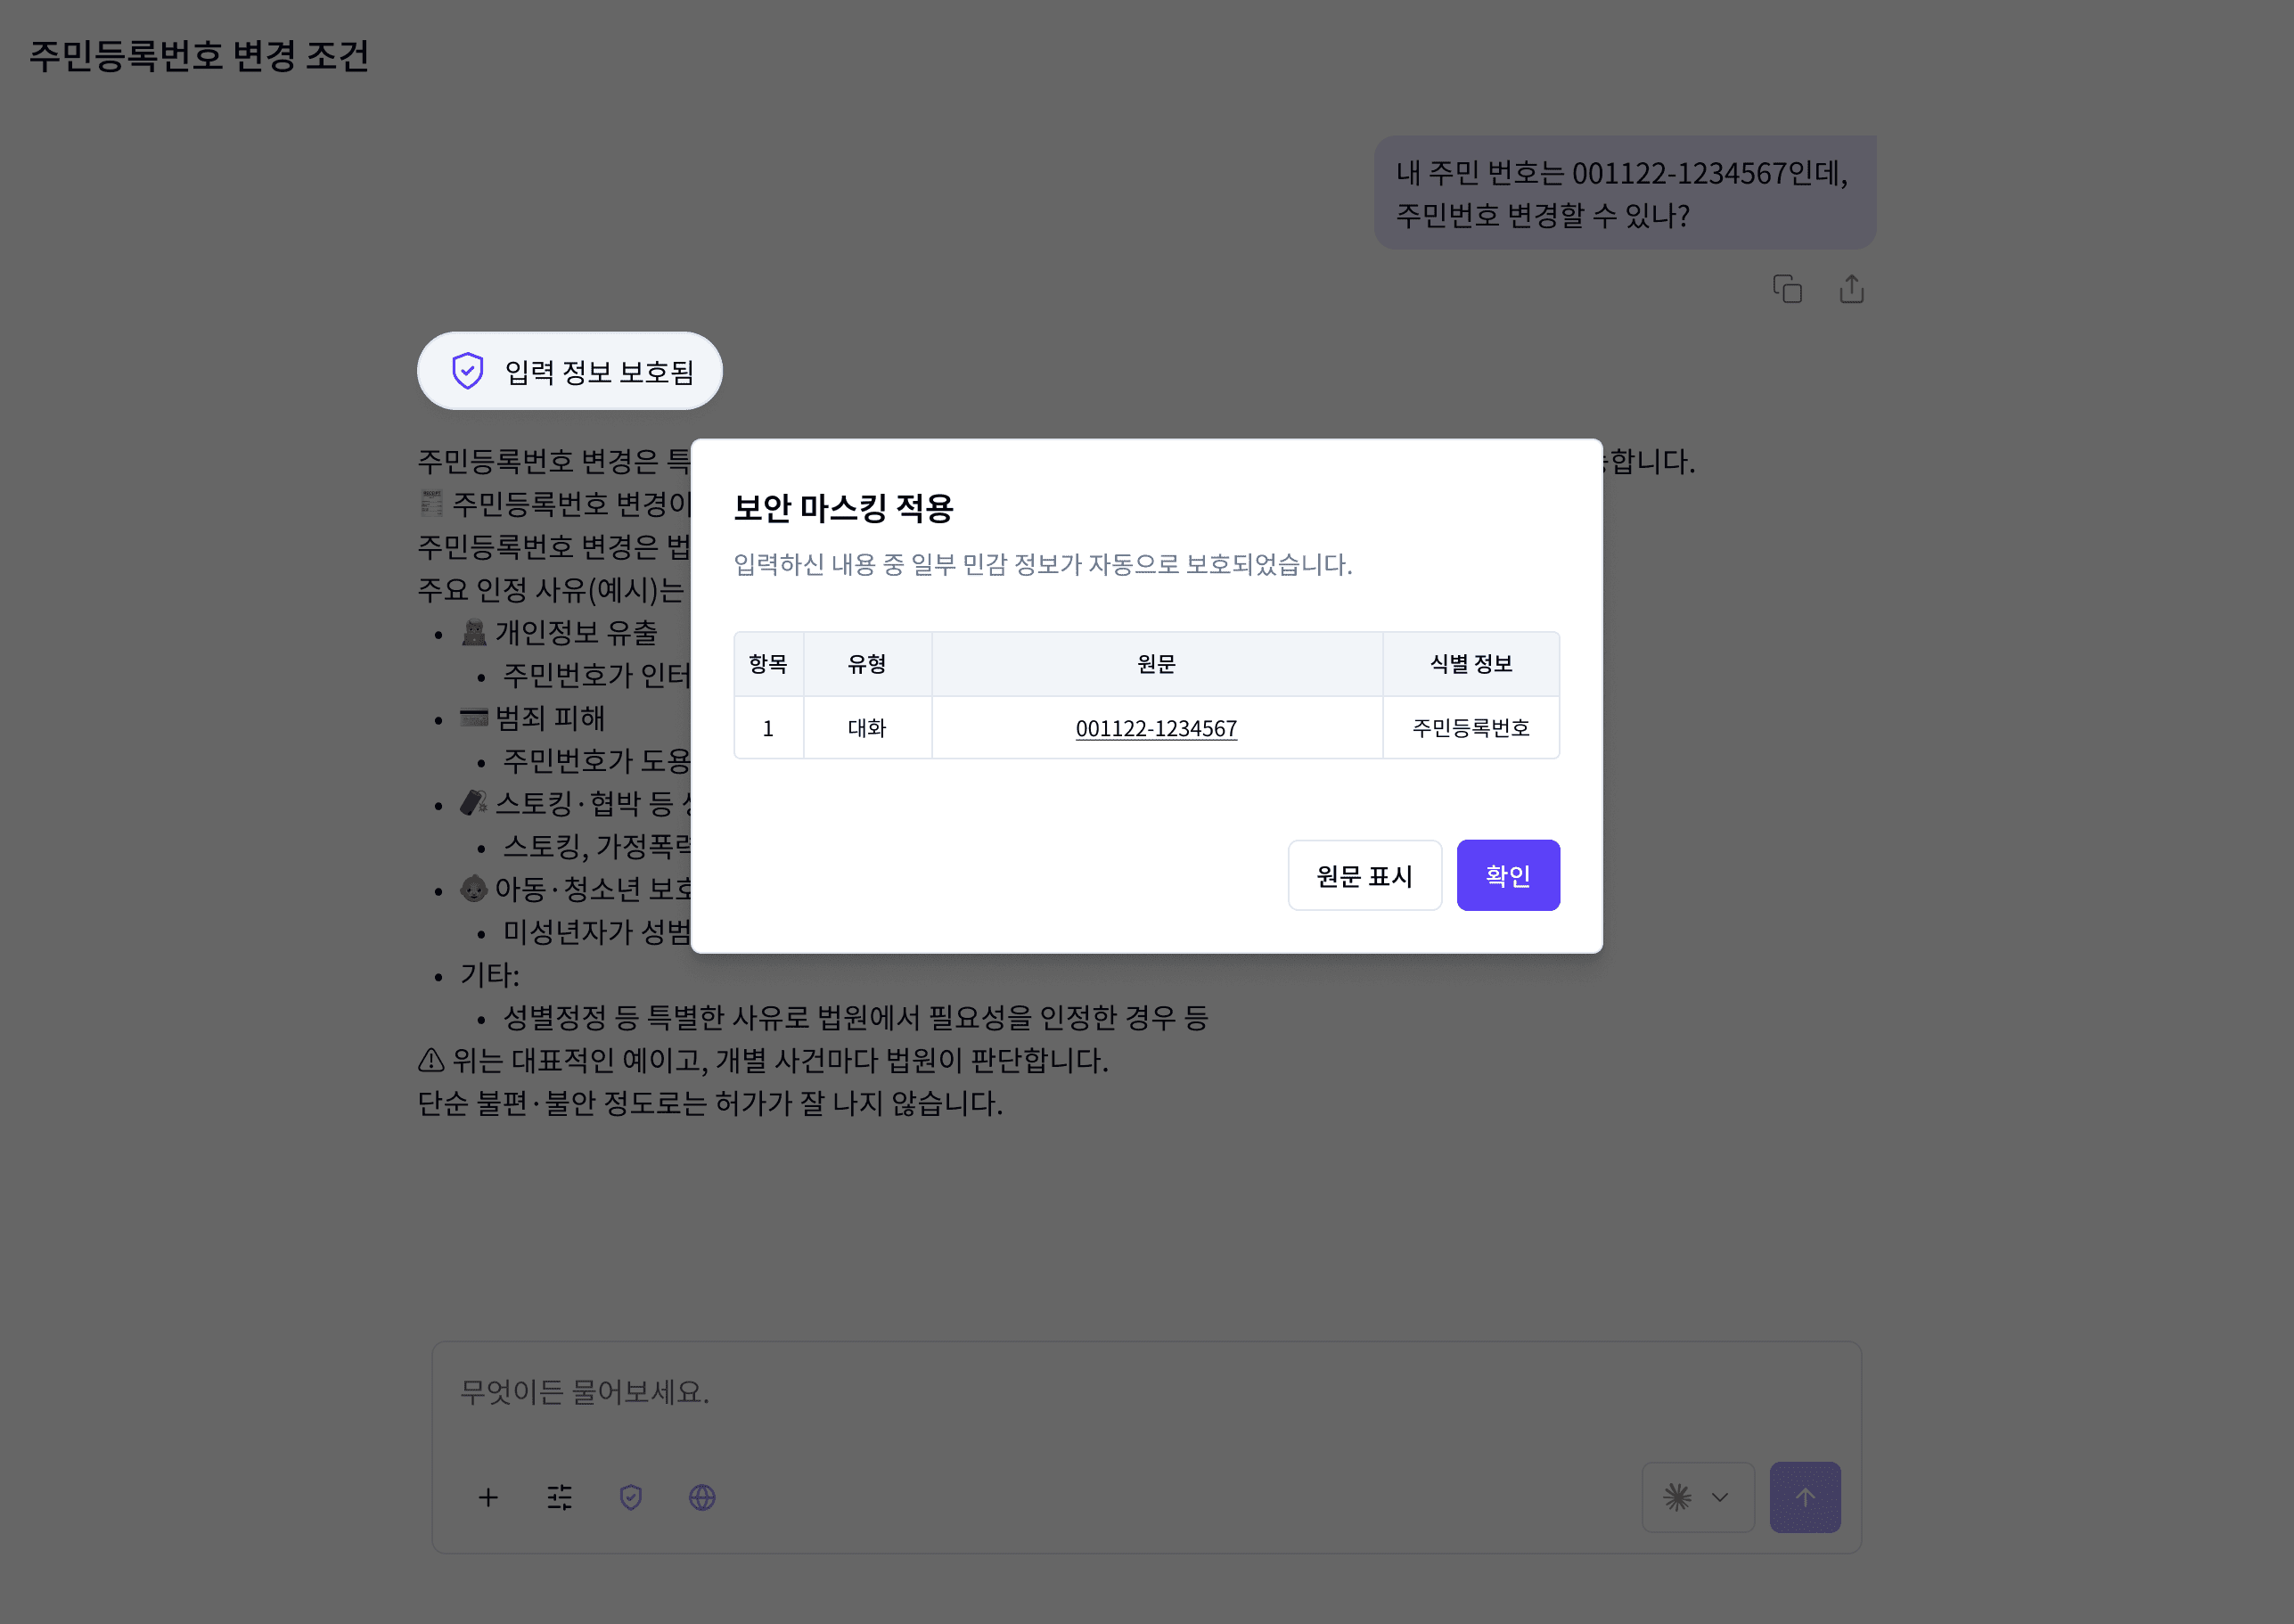The width and height of the screenshot is (2294, 1624).
Task: Click the shield icon in protection badge
Action: point(467,371)
